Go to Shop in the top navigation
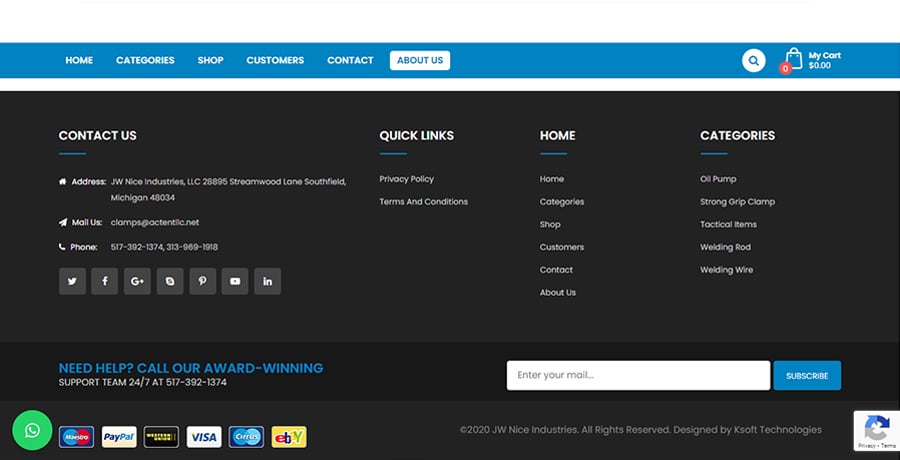Viewport: 900px width, 460px height. click(210, 61)
